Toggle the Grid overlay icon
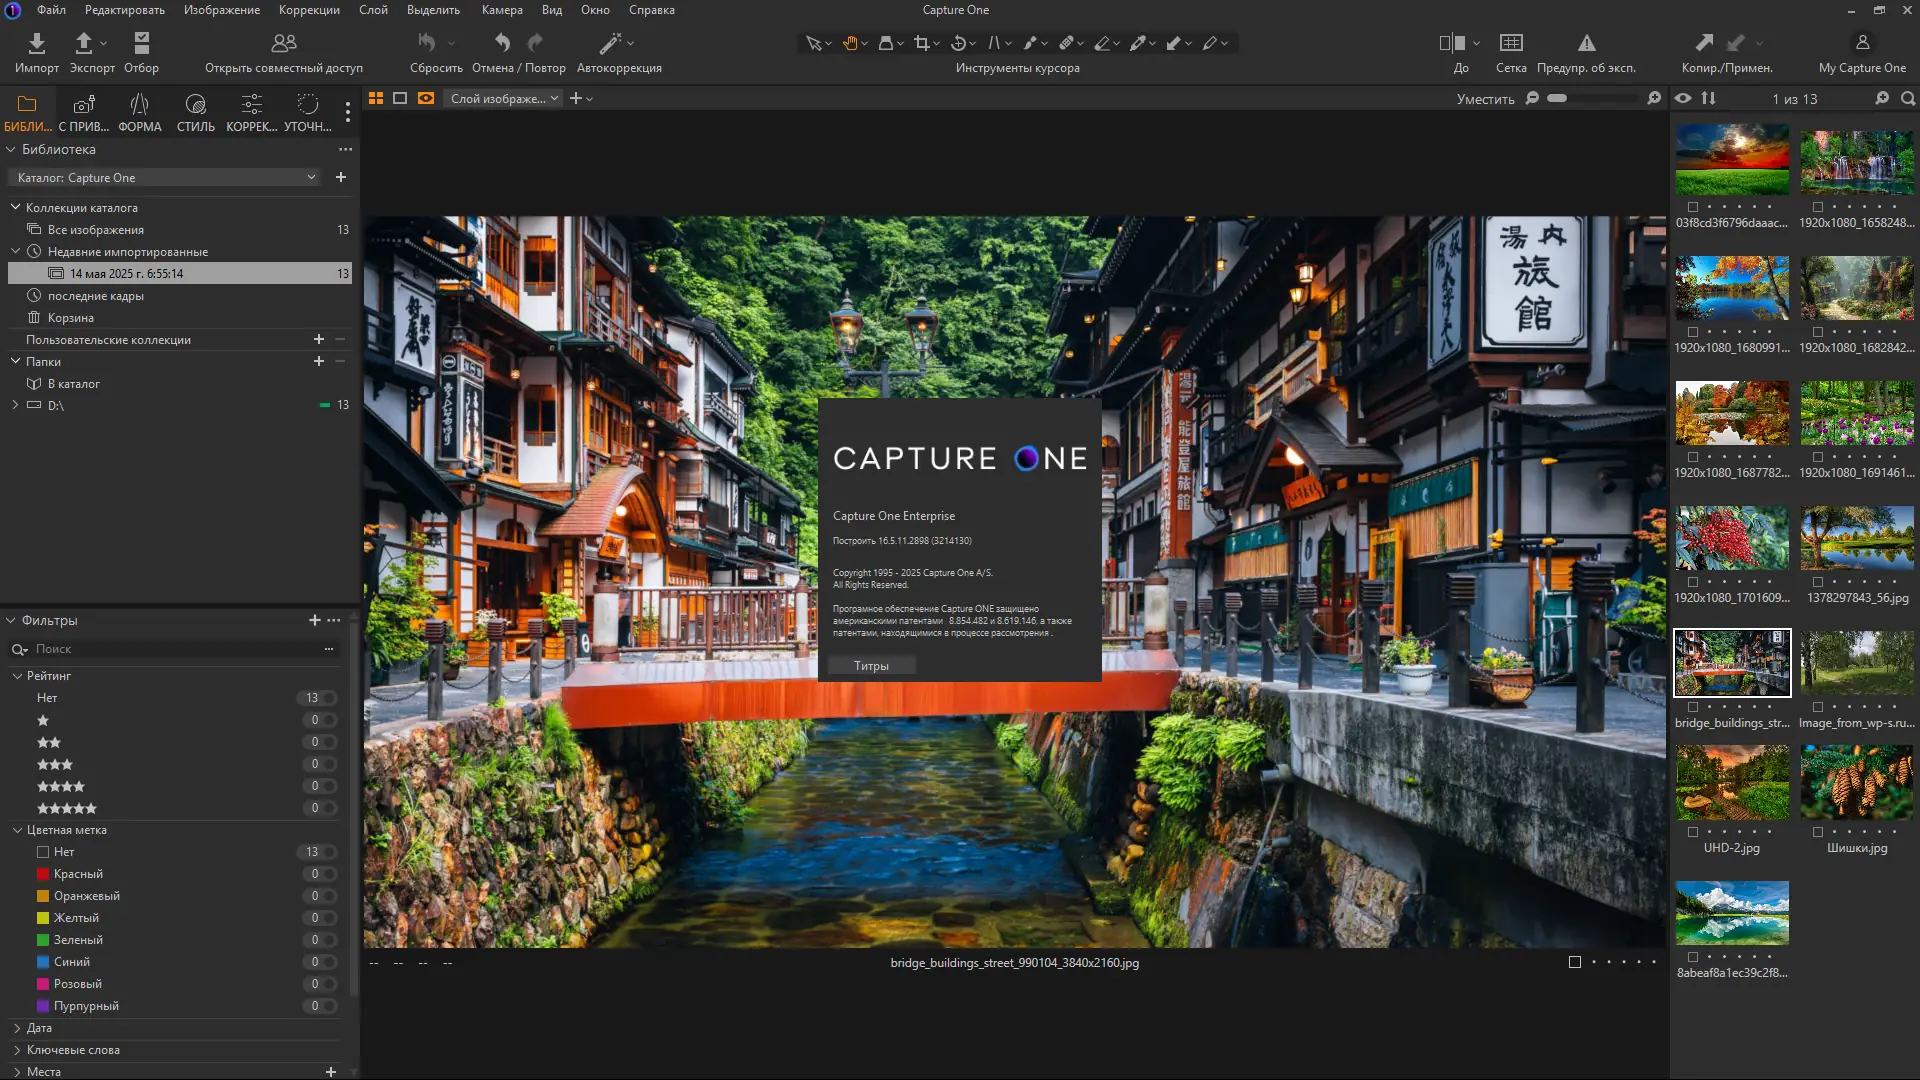The image size is (1920, 1080). [x=1511, y=43]
